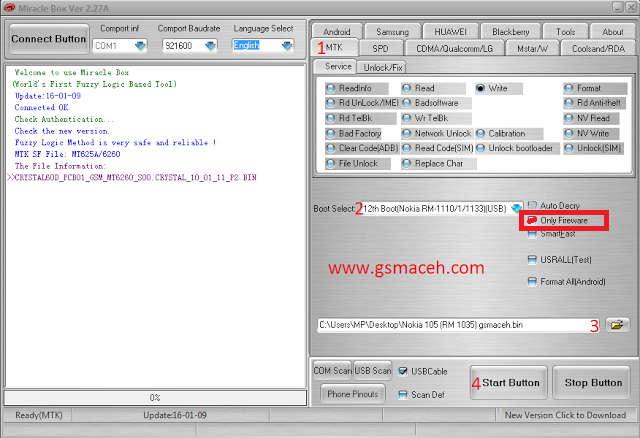Uncheck the USBCable checkbox
640x438 pixels.
tap(403, 371)
